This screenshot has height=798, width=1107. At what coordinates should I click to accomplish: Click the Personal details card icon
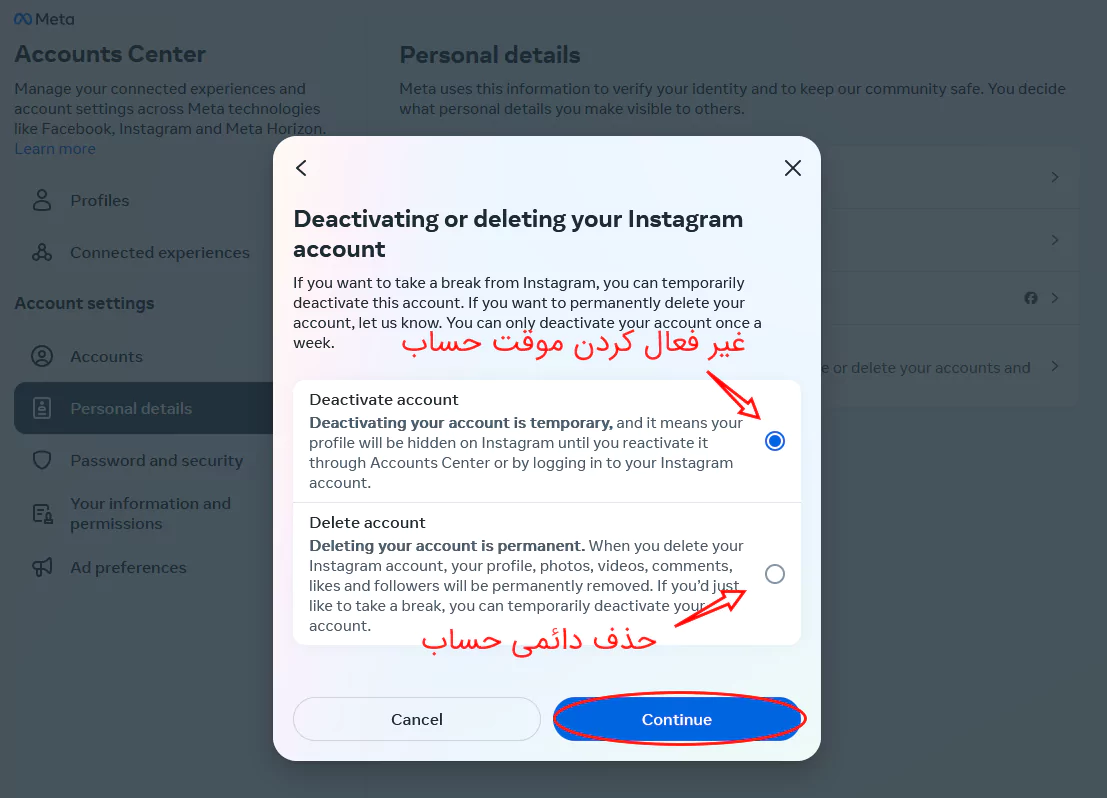[41, 408]
